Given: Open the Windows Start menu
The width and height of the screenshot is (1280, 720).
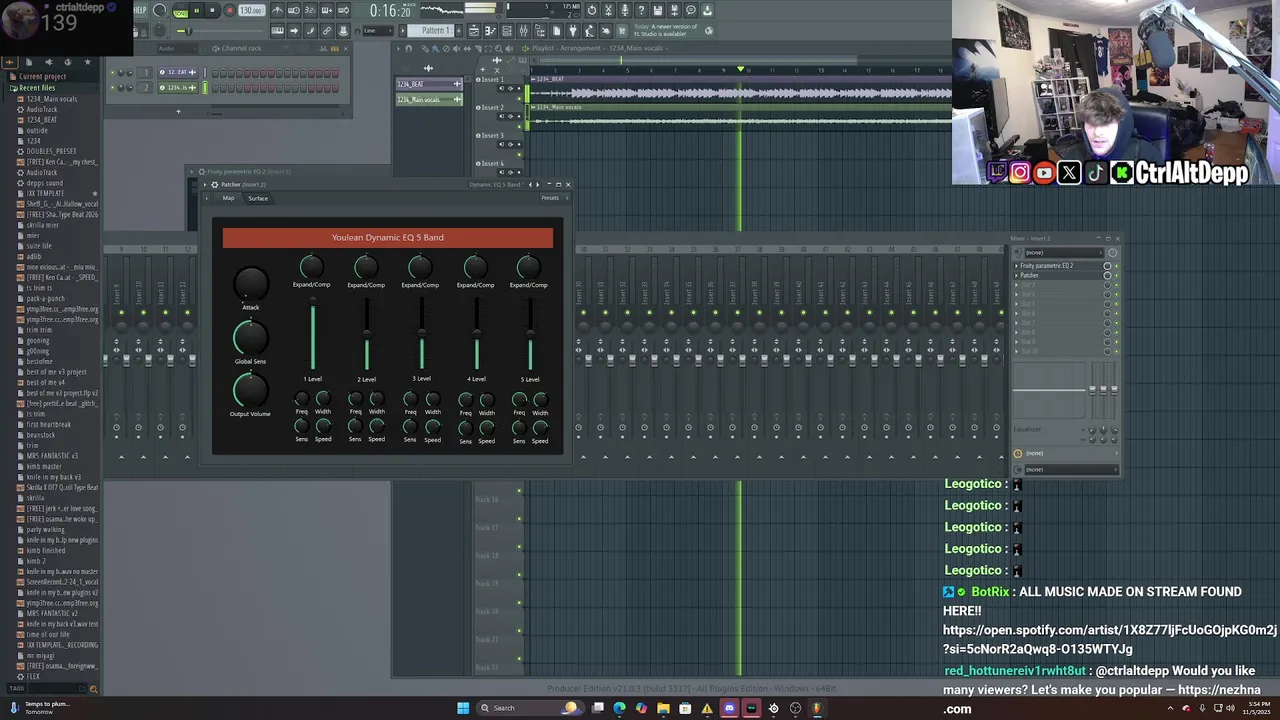Looking at the screenshot, I should click(x=463, y=708).
